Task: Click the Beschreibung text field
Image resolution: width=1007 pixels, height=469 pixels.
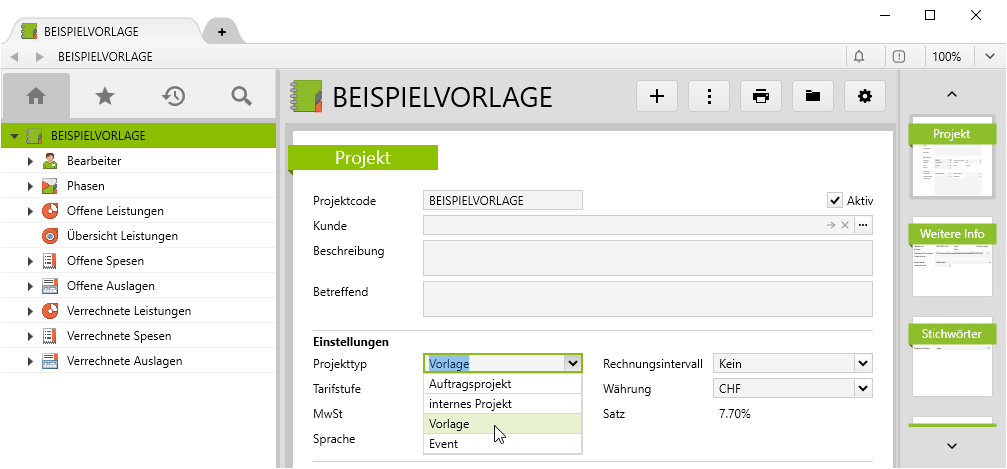Action: point(647,257)
